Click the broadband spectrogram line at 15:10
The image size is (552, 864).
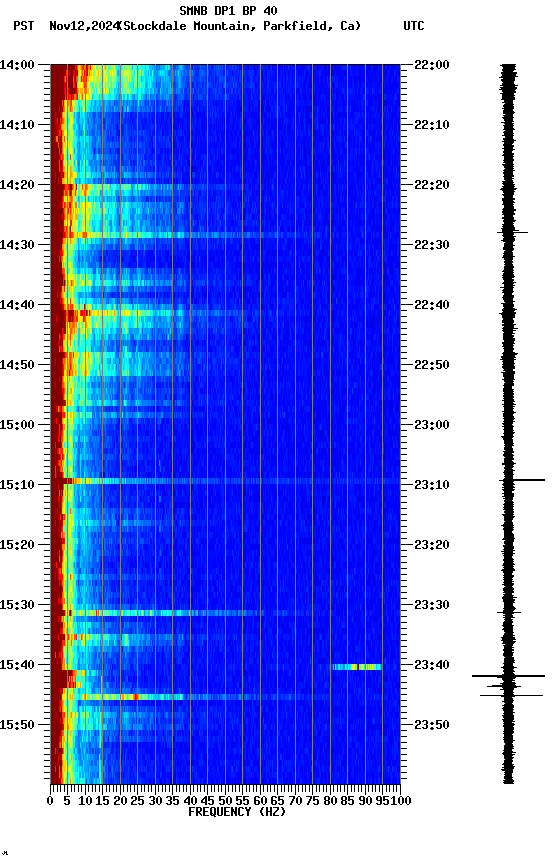point(225,481)
